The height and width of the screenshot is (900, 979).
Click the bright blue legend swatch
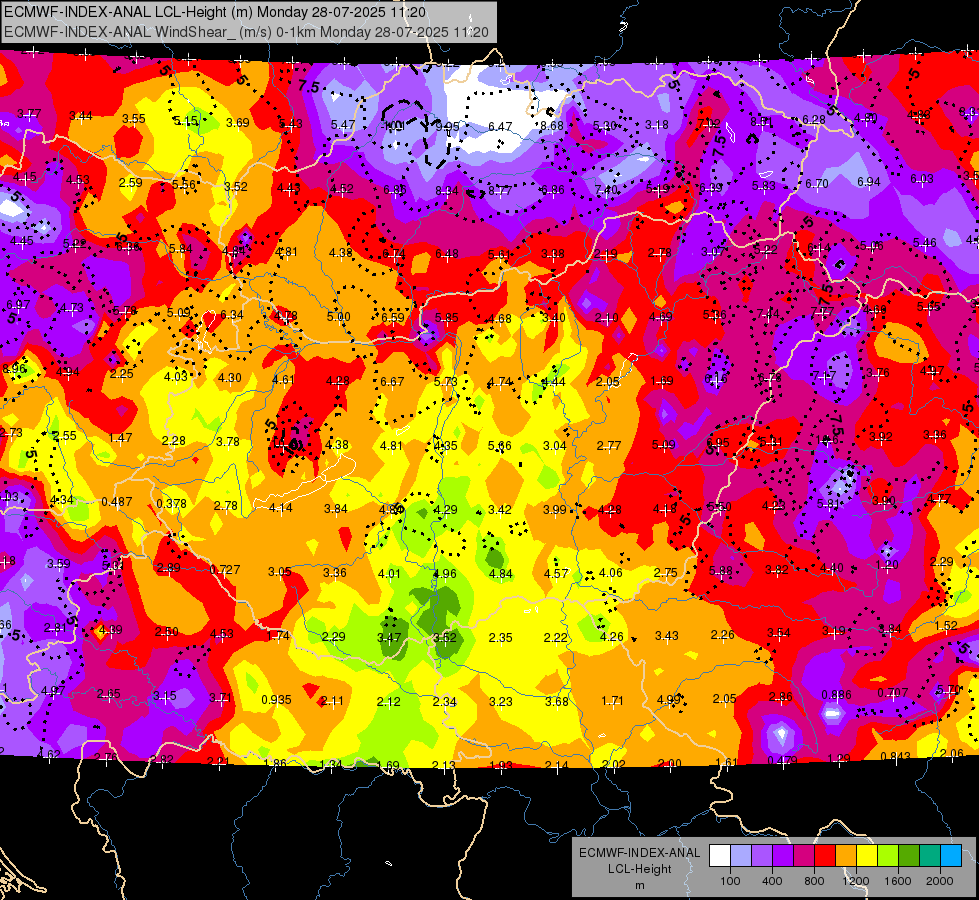[x=951, y=855]
